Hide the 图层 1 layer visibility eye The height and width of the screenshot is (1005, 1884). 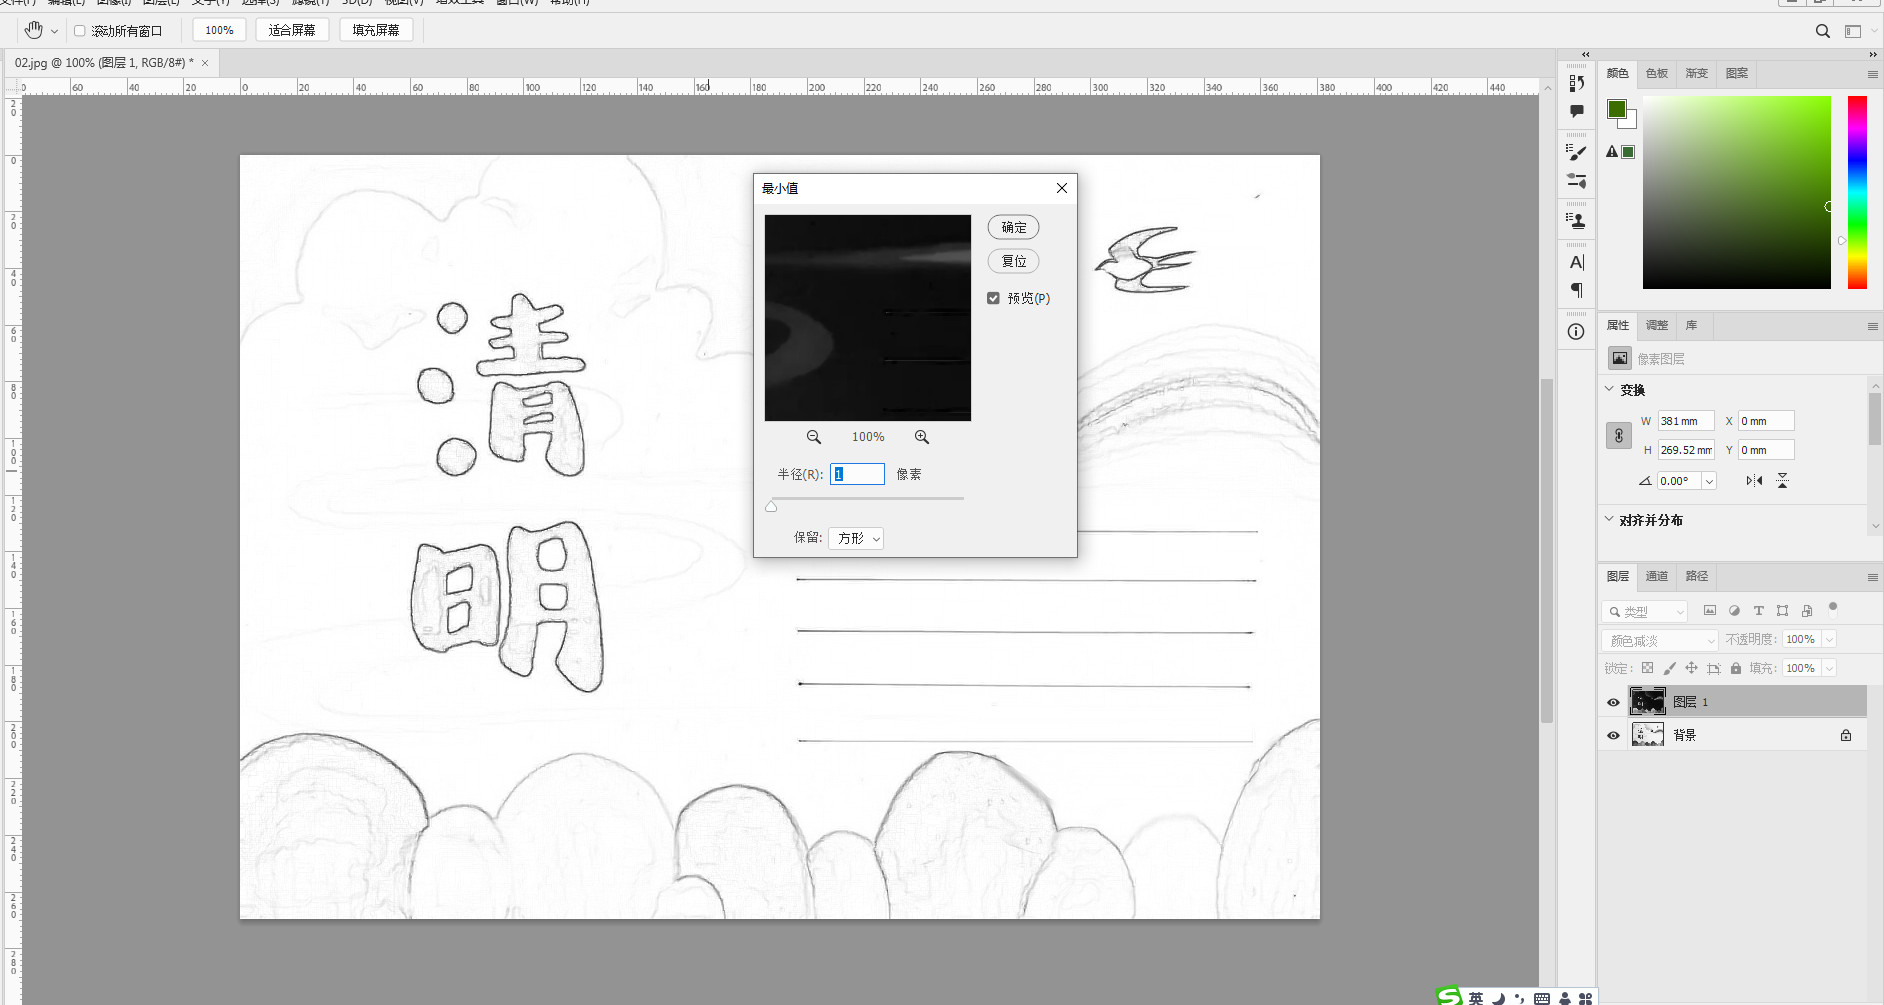tap(1613, 702)
